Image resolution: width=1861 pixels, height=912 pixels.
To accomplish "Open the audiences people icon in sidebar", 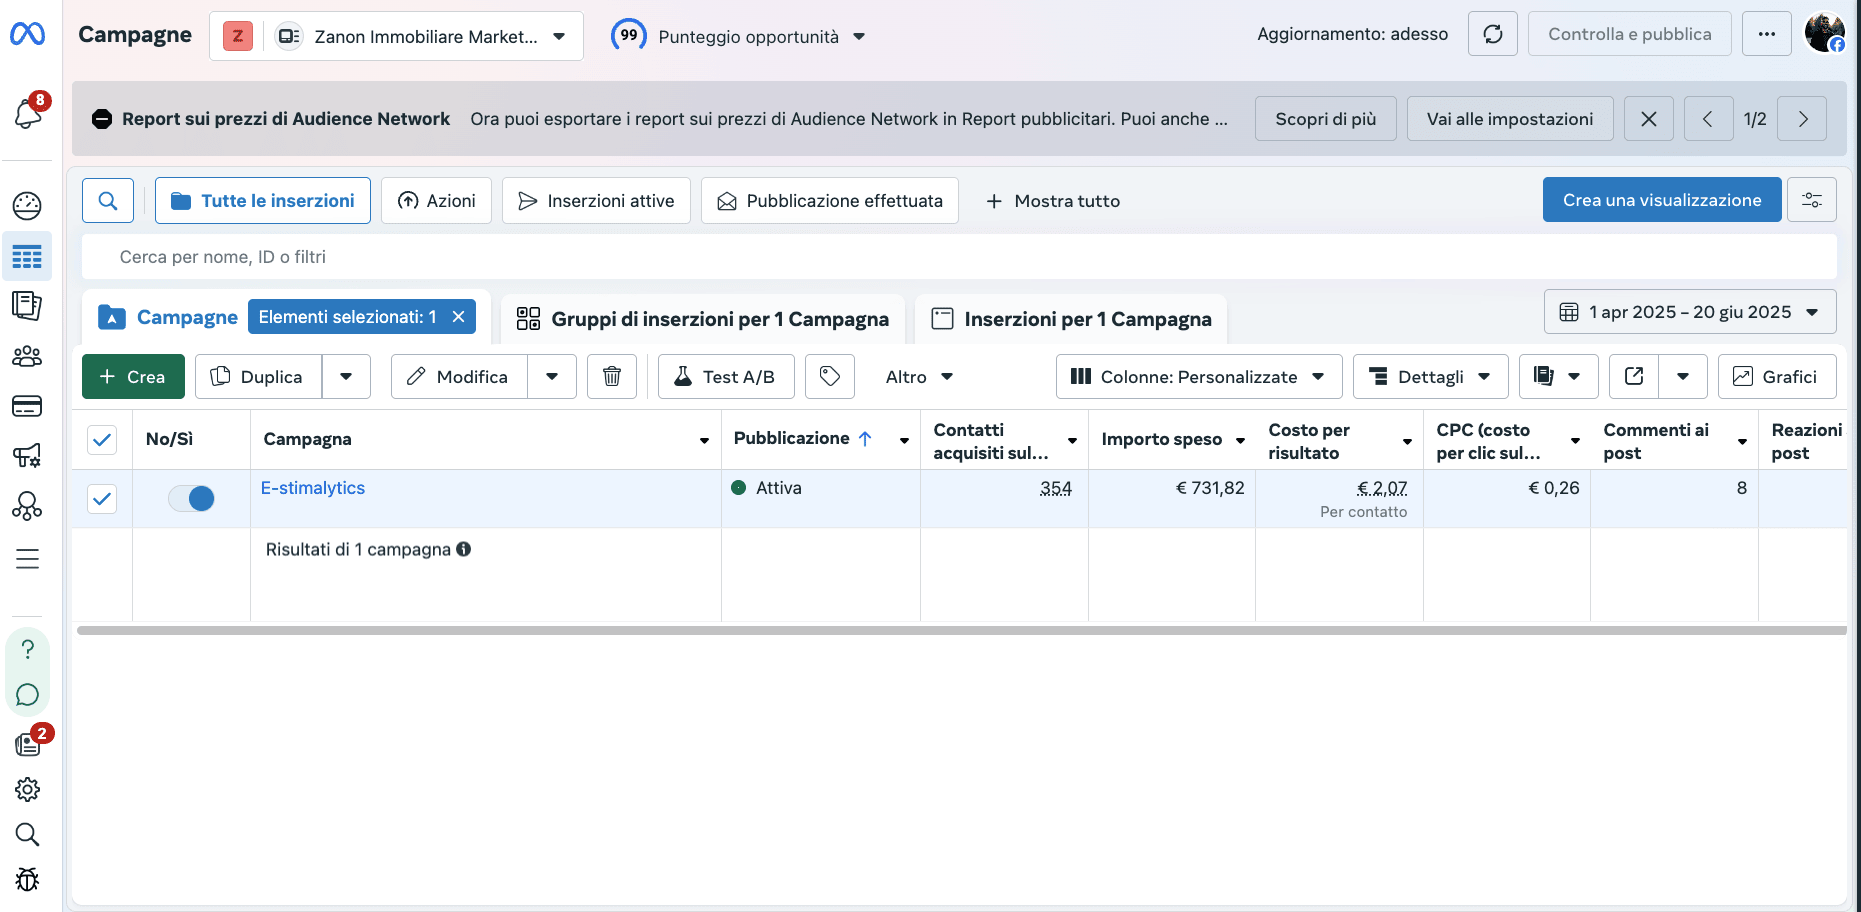I will click(x=27, y=356).
